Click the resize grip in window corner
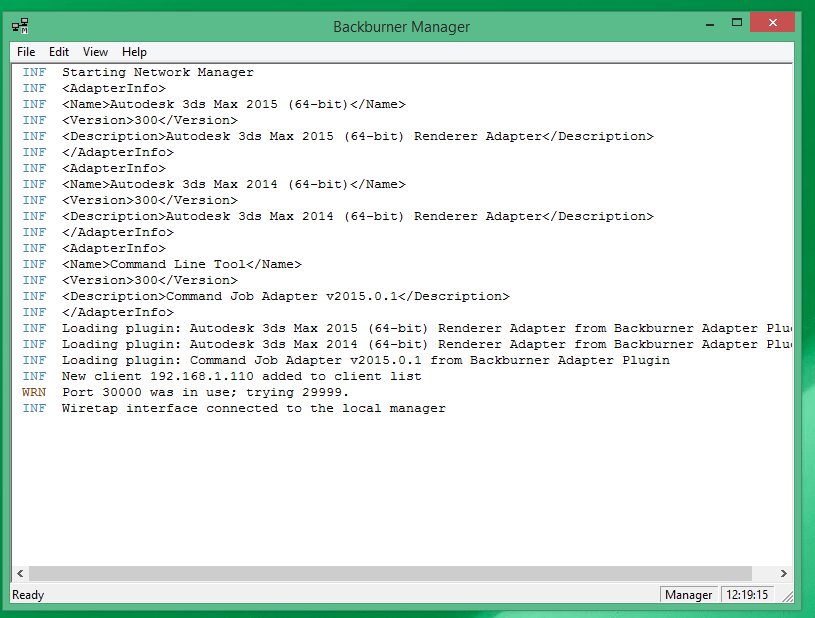This screenshot has width=815, height=618. click(x=788, y=598)
